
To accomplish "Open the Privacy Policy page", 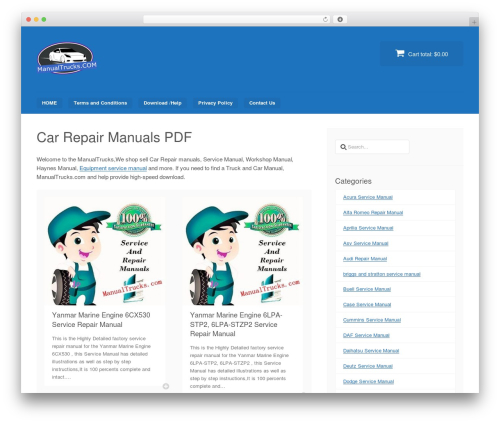I will point(215,103).
